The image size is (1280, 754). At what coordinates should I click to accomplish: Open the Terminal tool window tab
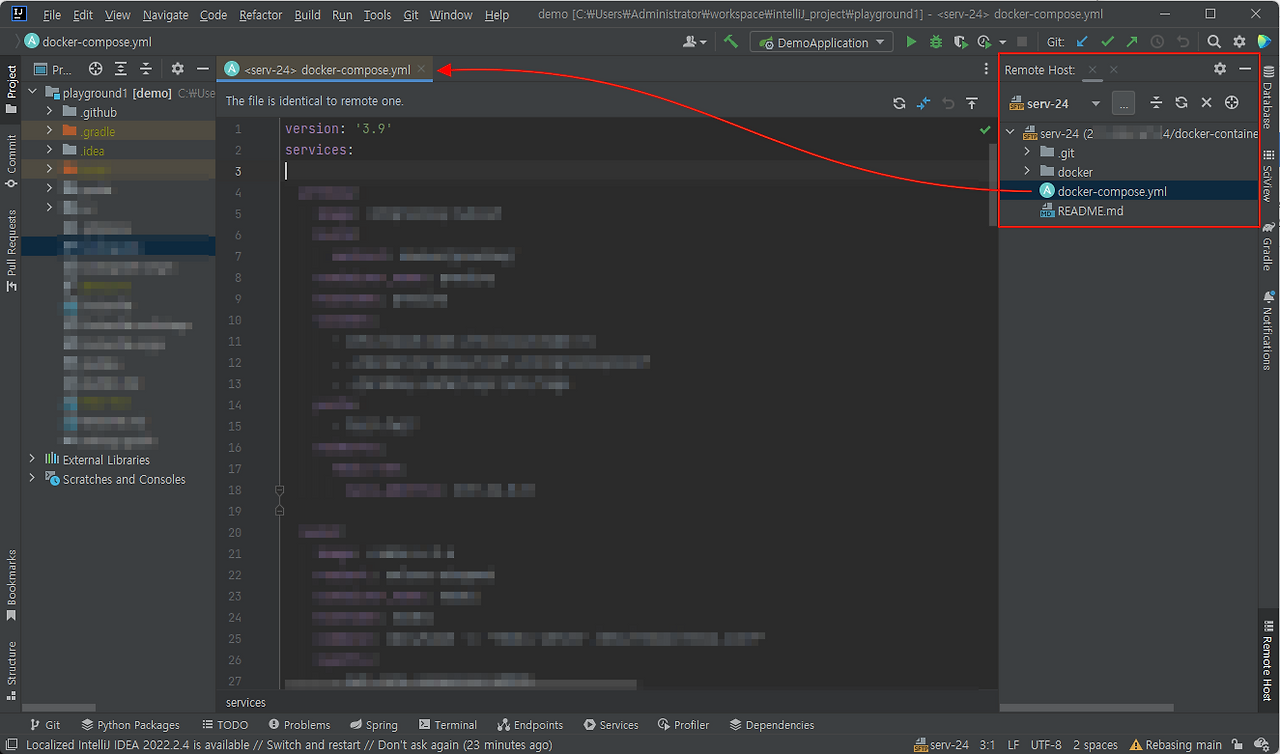pyautogui.click(x=447, y=725)
